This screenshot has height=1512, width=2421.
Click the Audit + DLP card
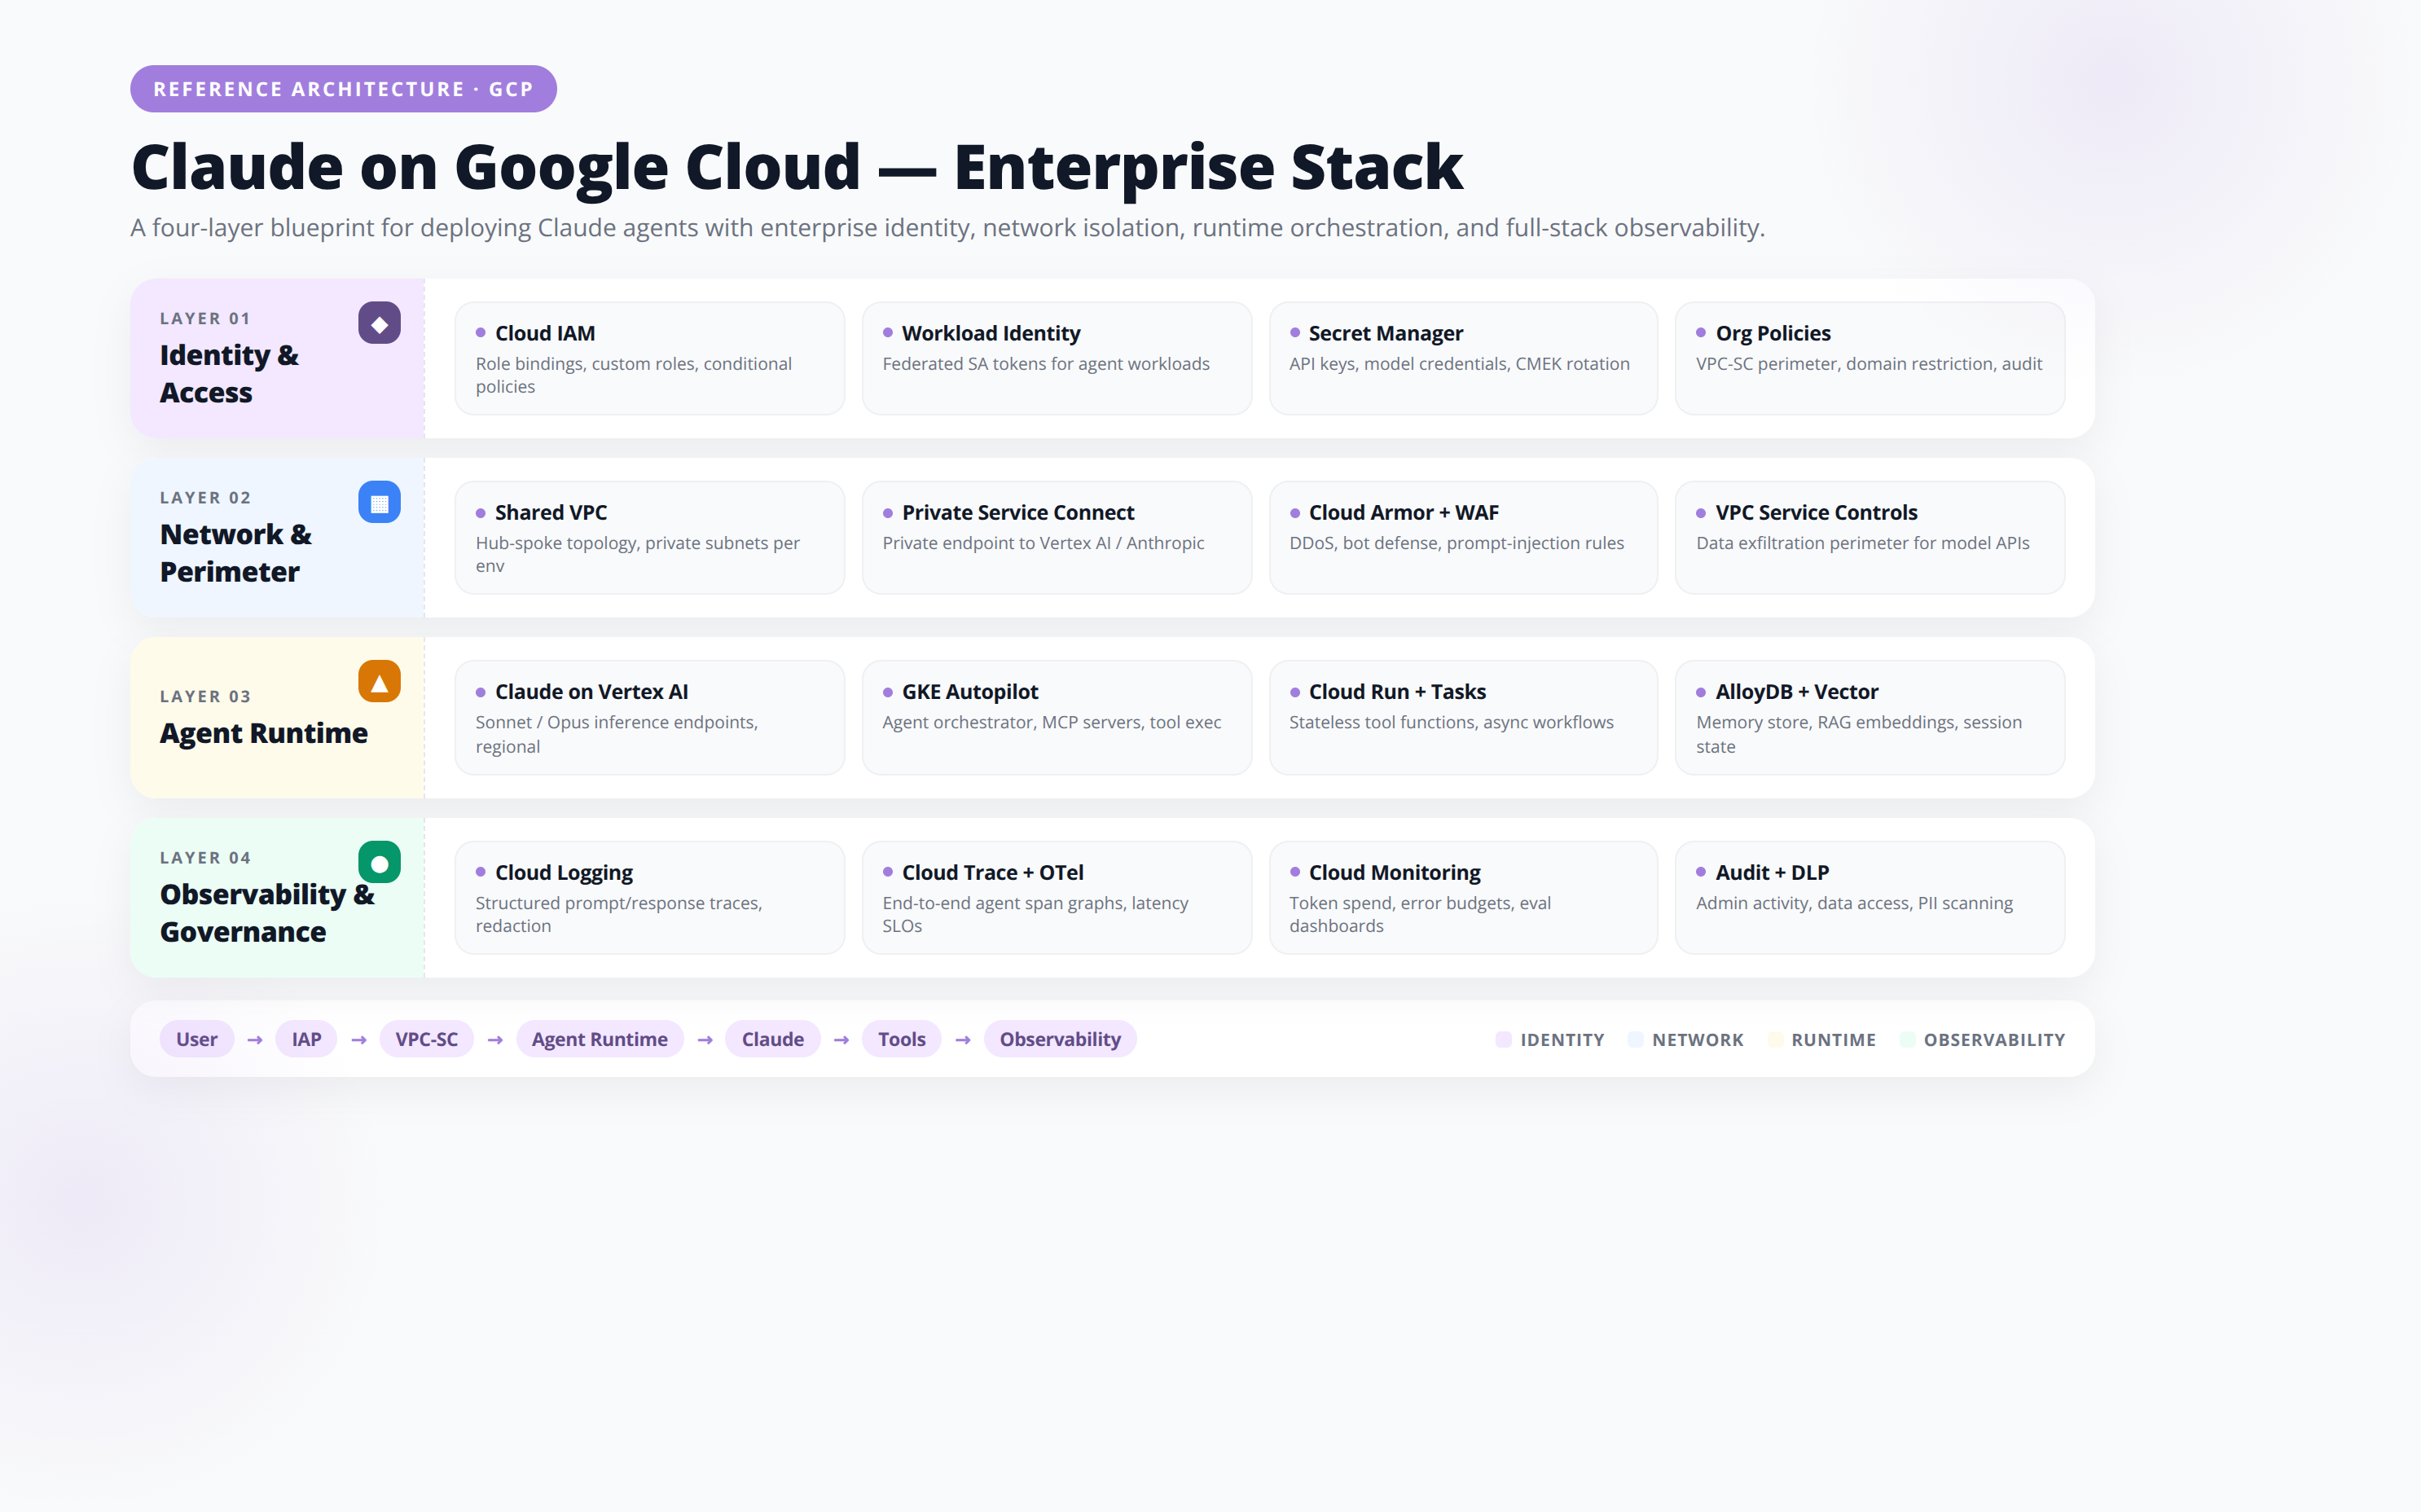pyautogui.click(x=1870, y=898)
